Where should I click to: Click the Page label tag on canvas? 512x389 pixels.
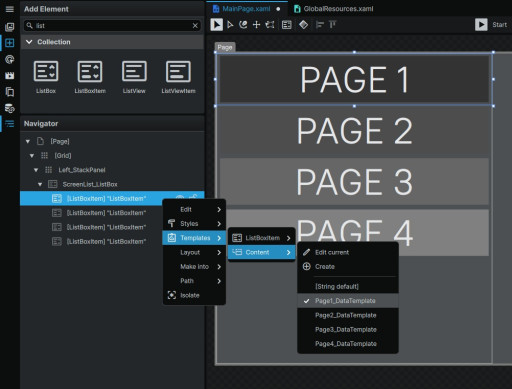pos(225,47)
